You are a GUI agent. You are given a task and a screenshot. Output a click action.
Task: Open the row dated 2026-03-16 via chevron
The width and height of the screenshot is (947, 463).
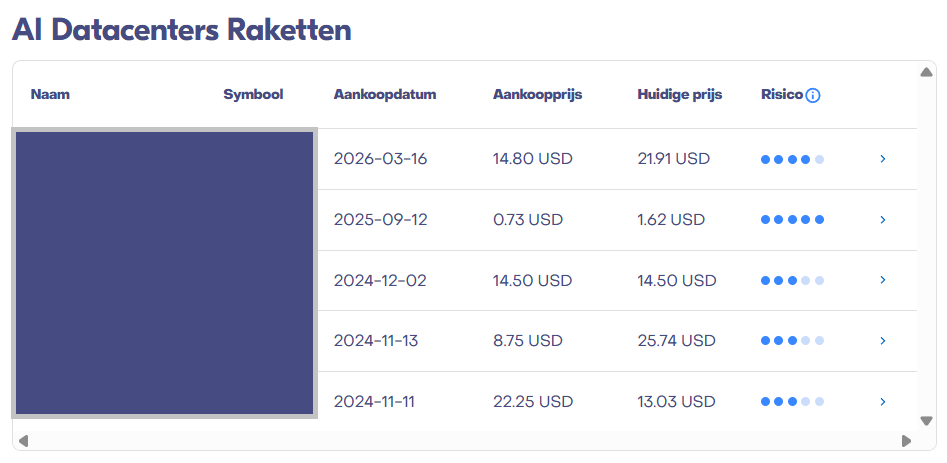pos(883,159)
